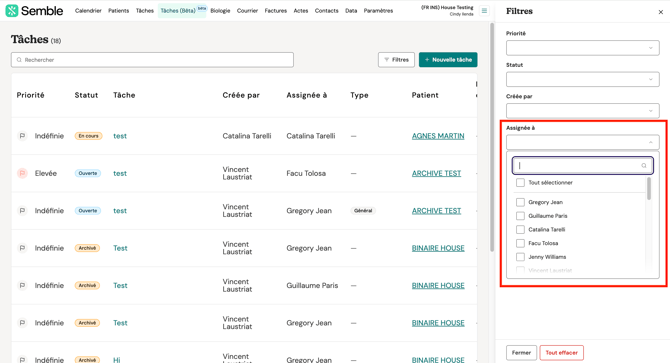Open the 'Hi' task link

(x=117, y=360)
